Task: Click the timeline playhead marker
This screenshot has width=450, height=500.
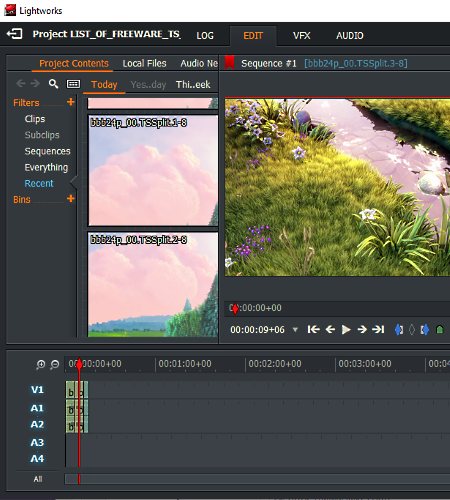Action: tap(79, 364)
